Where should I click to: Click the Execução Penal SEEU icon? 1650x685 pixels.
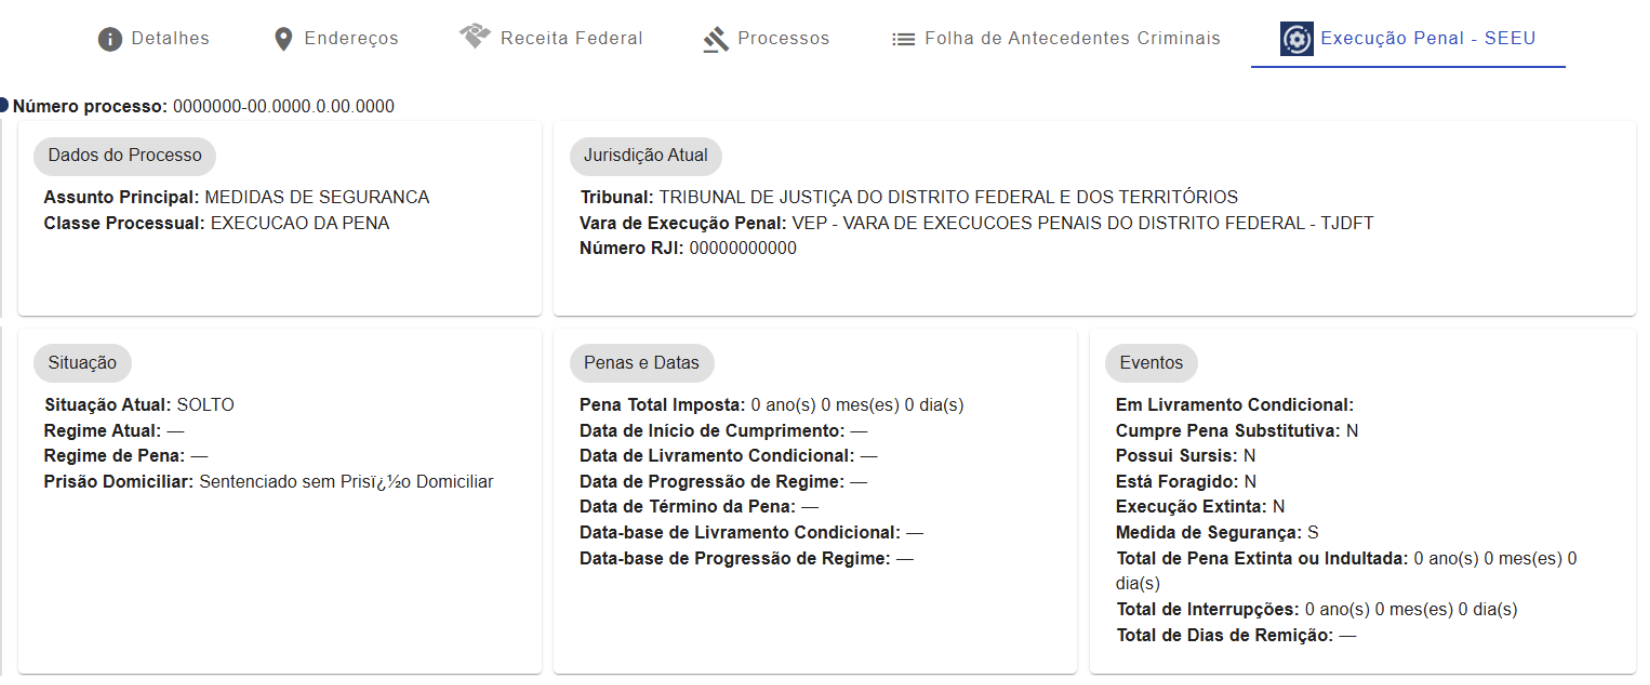click(1296, 39)
